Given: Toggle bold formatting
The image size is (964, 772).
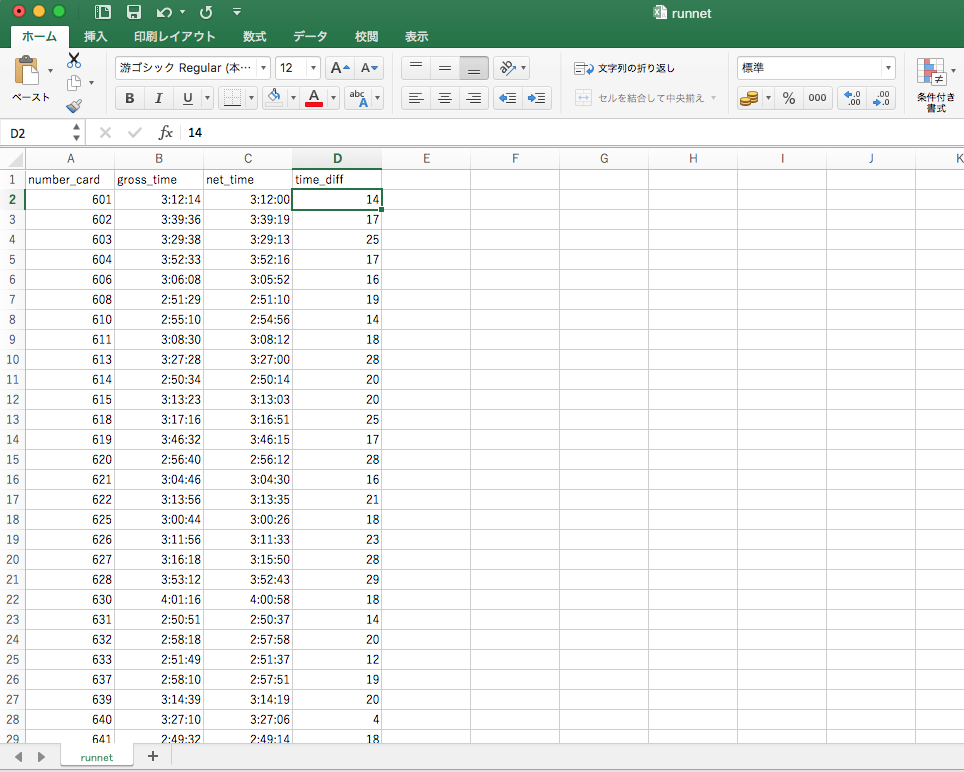Looking at the screenshot, I should click(129, 98).
